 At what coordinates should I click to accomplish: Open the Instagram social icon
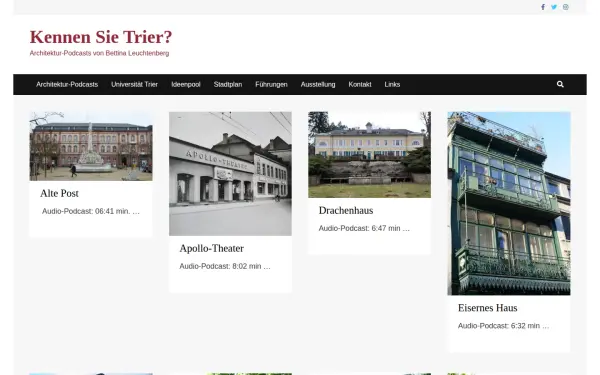pyautogui.click(x=566, y=7)
